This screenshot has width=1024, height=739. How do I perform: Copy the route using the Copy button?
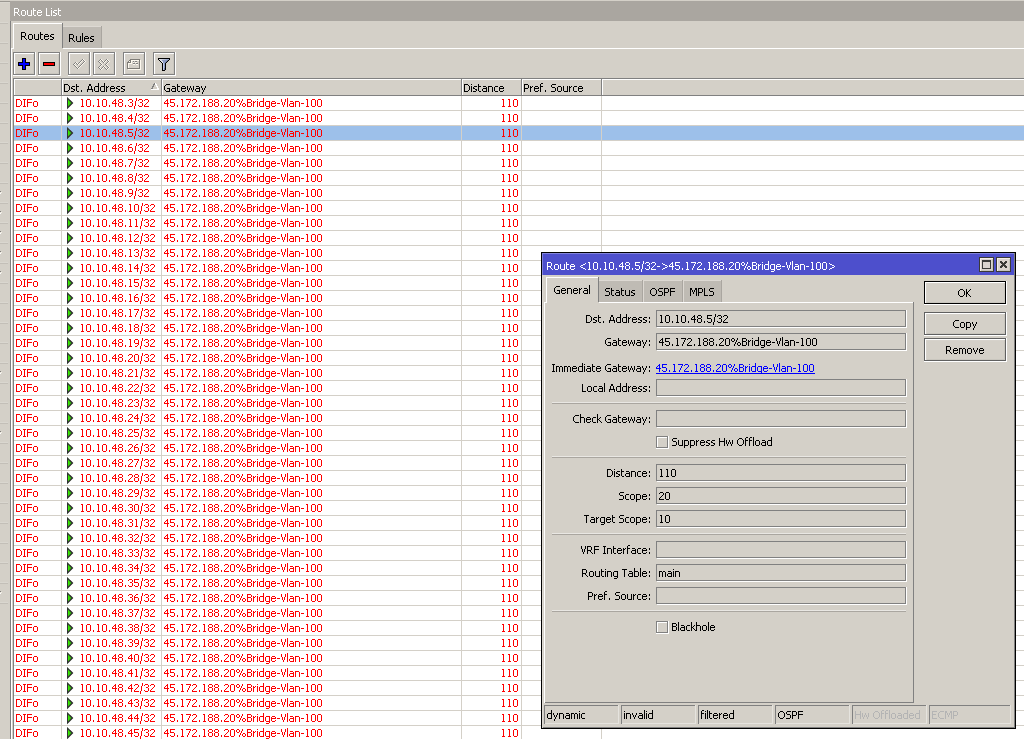964,323
